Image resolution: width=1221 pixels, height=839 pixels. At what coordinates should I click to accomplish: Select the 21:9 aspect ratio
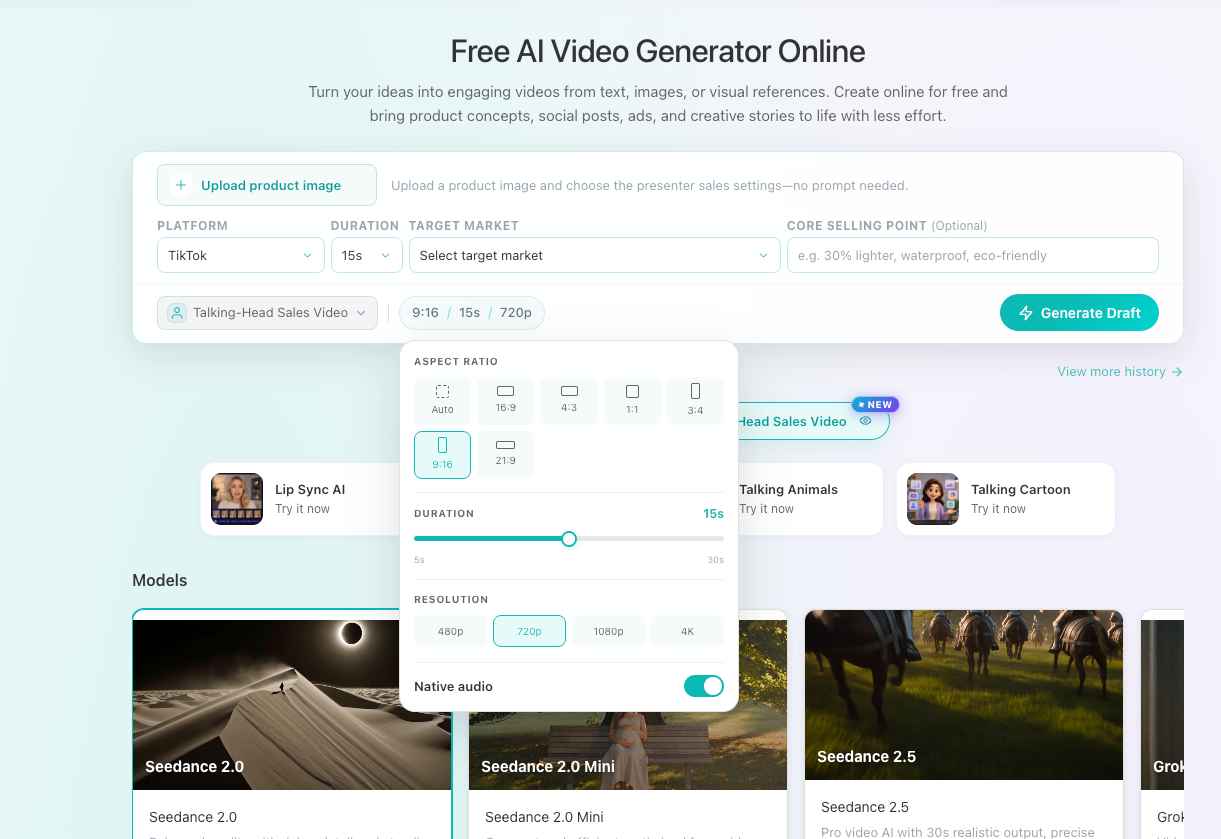click(506, 454)
